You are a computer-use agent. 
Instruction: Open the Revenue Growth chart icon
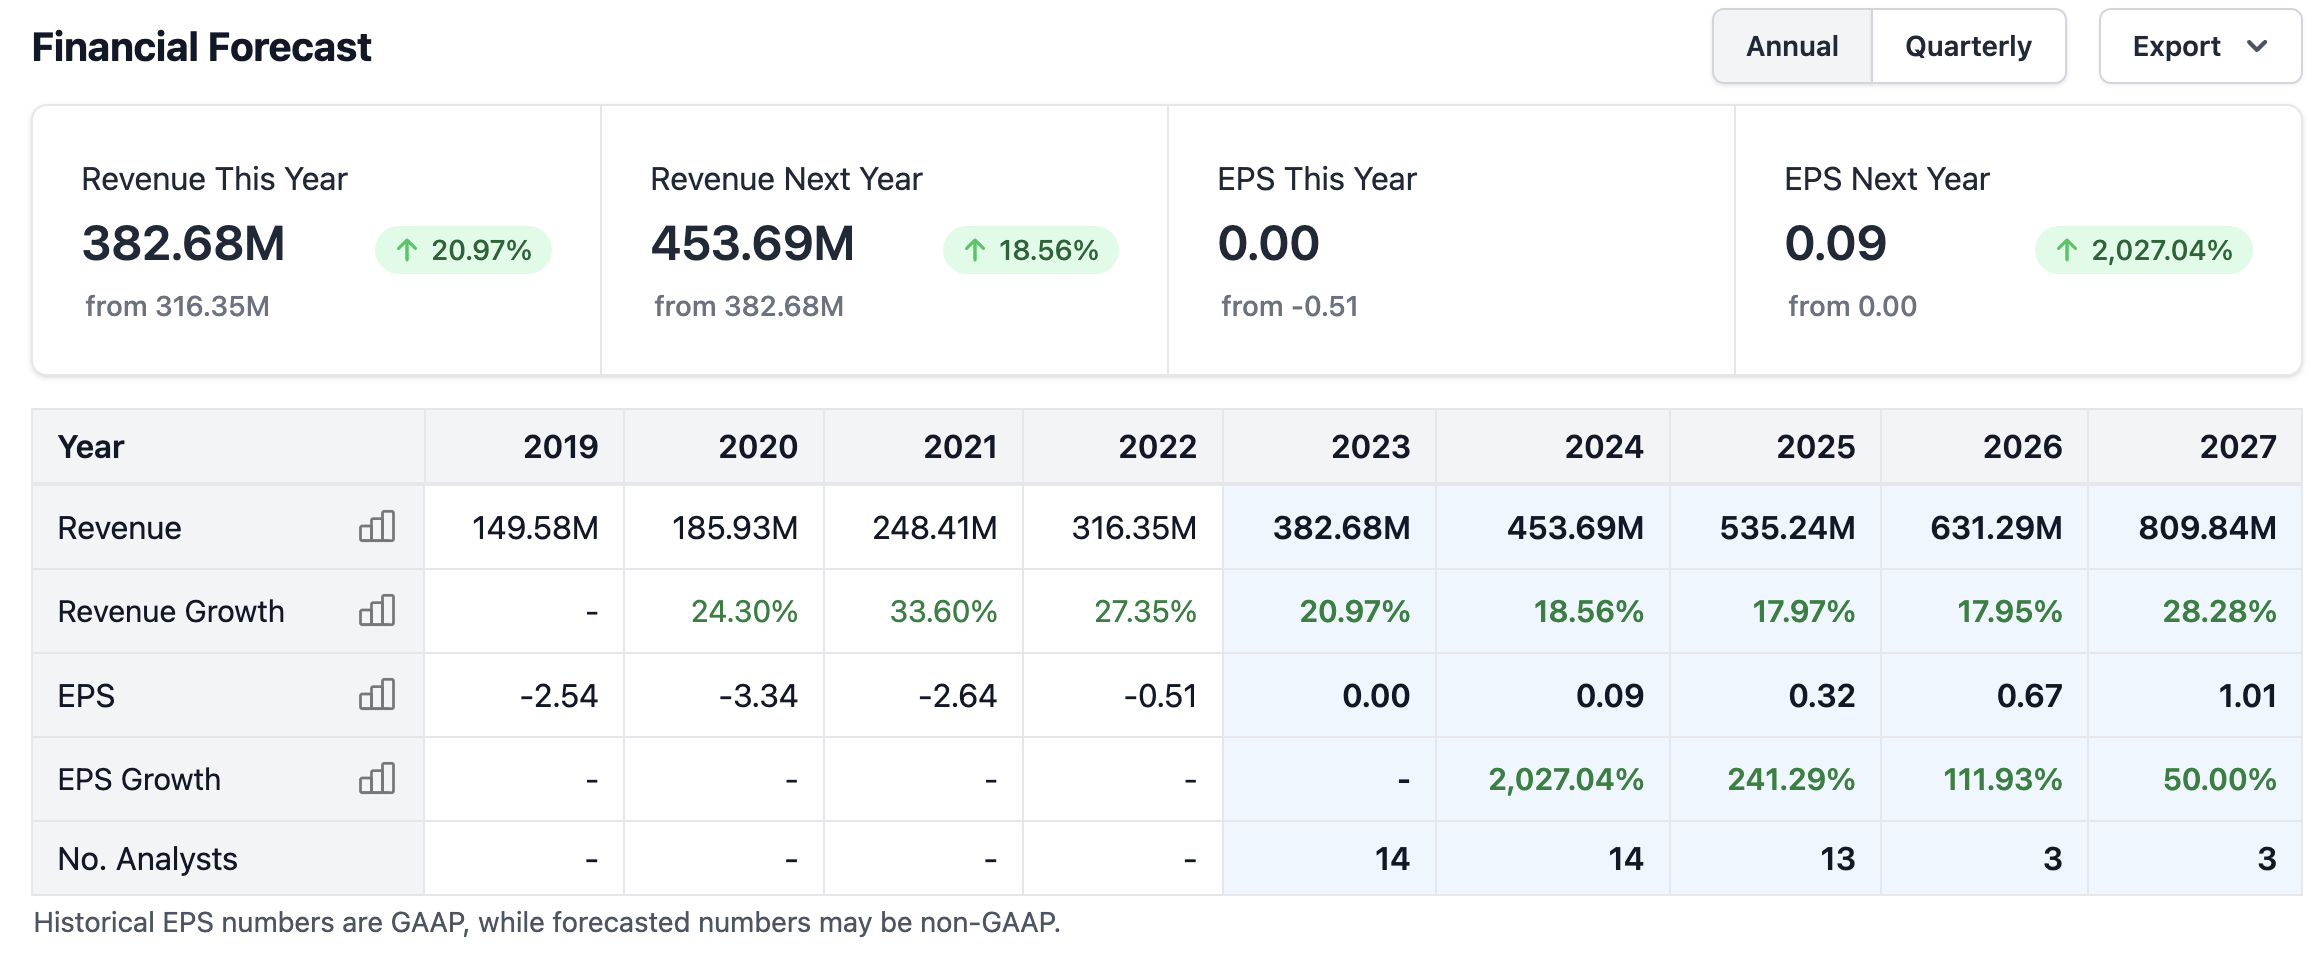(377, 611)
